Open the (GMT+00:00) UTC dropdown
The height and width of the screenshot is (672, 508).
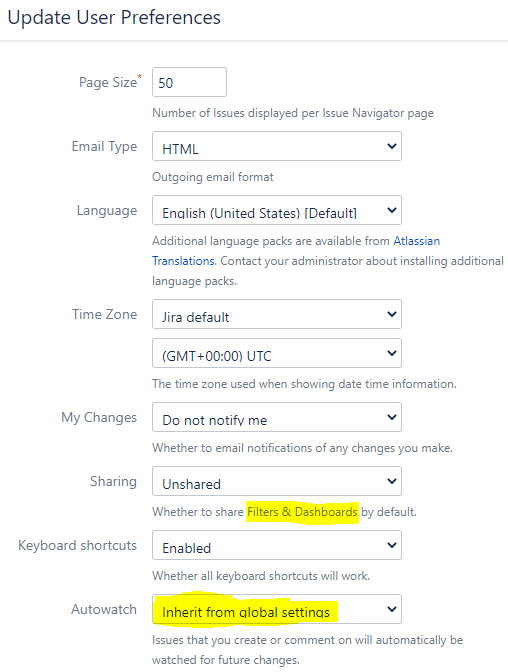277,353
